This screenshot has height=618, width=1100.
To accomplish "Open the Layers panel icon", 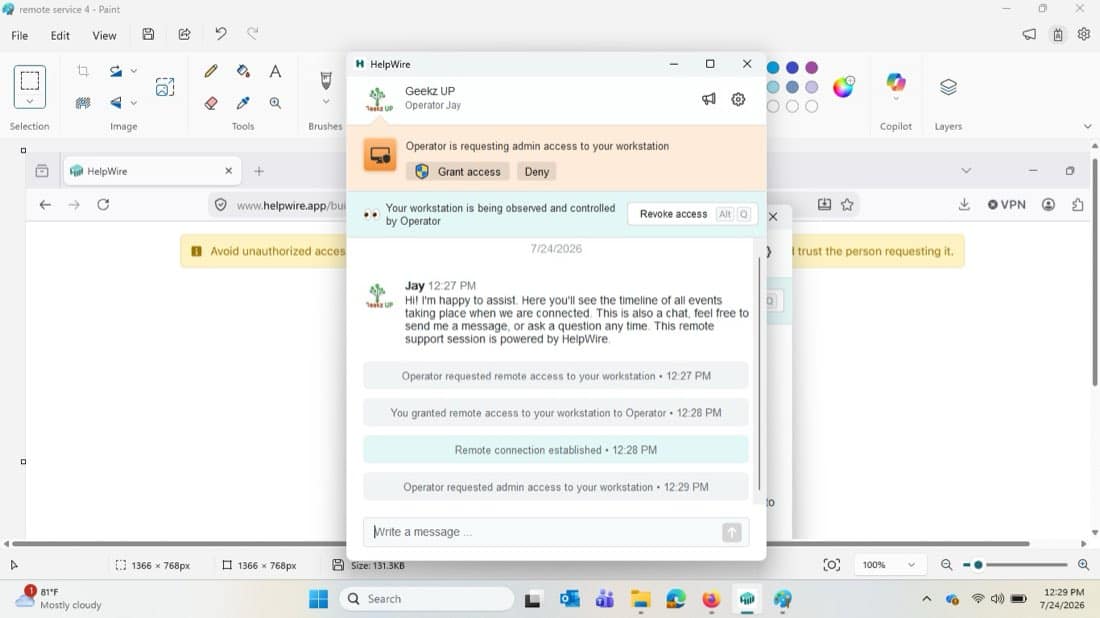I will [948, 87].
